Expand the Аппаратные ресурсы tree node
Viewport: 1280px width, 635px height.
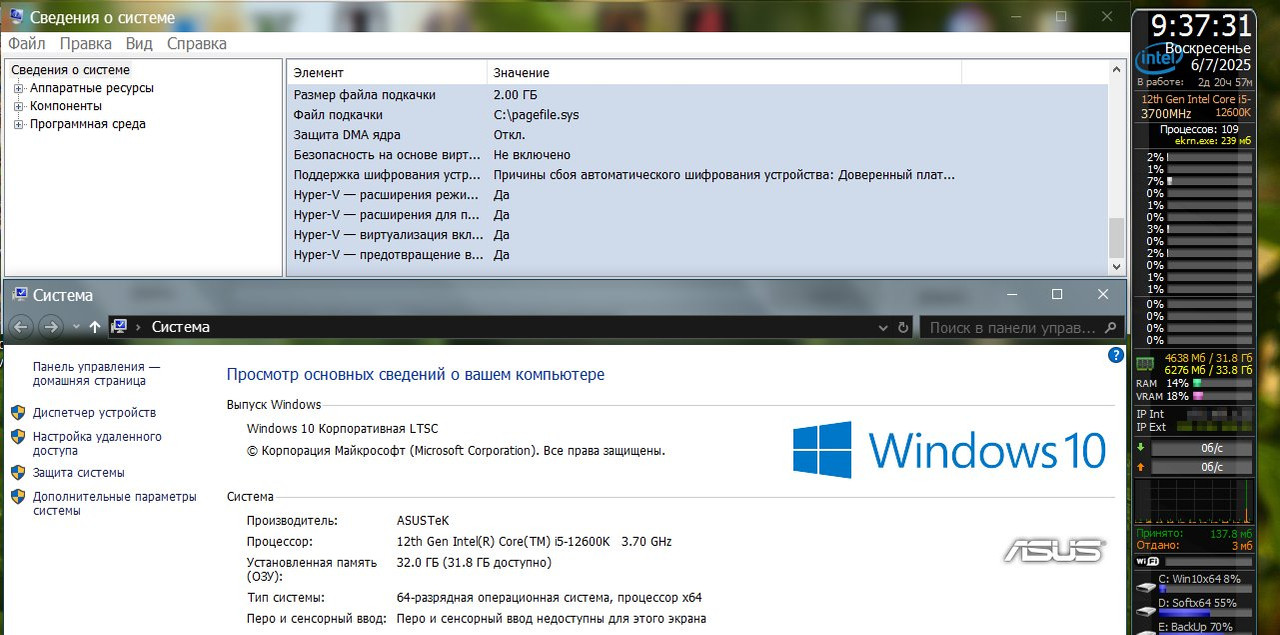[x=18, y=88]
